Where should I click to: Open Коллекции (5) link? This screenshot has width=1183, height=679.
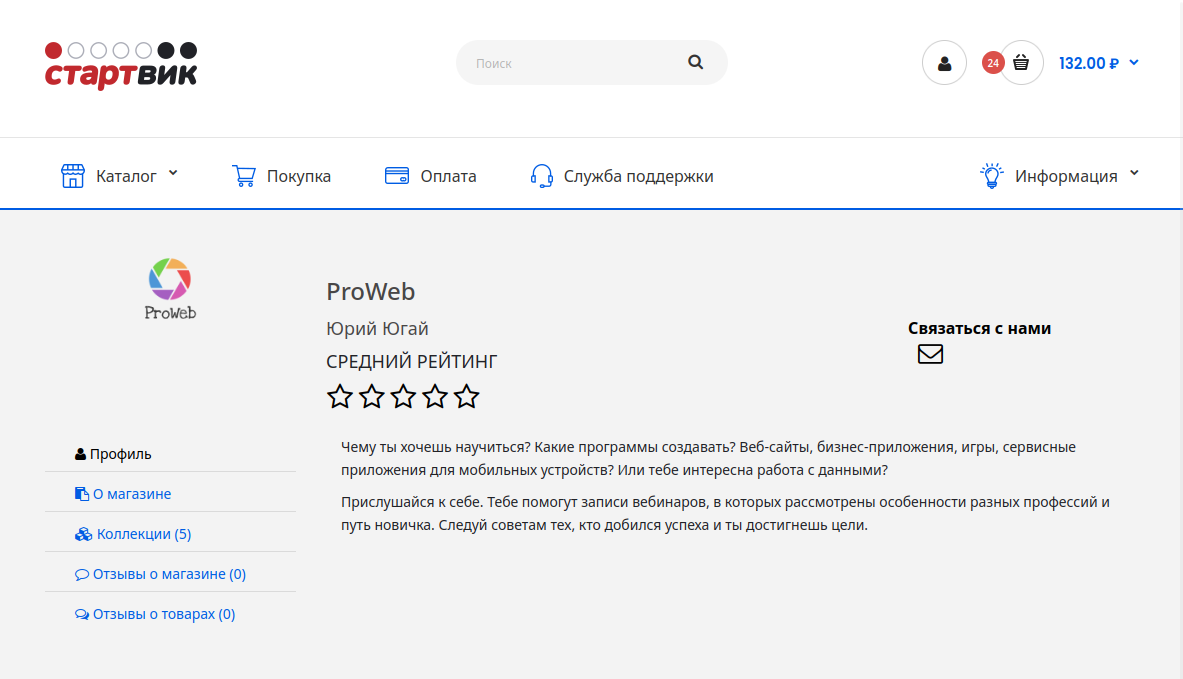[x=143, y=534]
